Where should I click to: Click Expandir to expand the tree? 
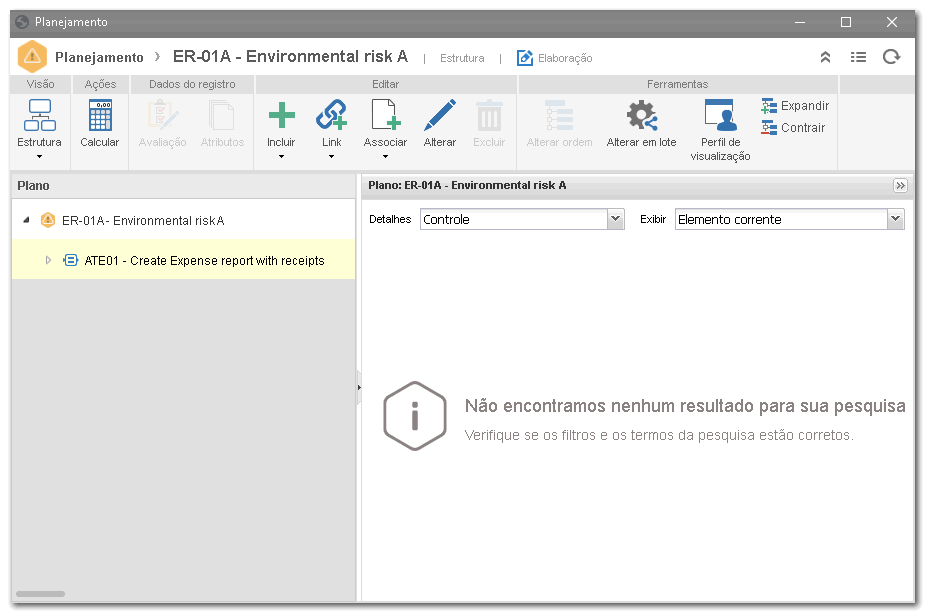click(795, 106)
